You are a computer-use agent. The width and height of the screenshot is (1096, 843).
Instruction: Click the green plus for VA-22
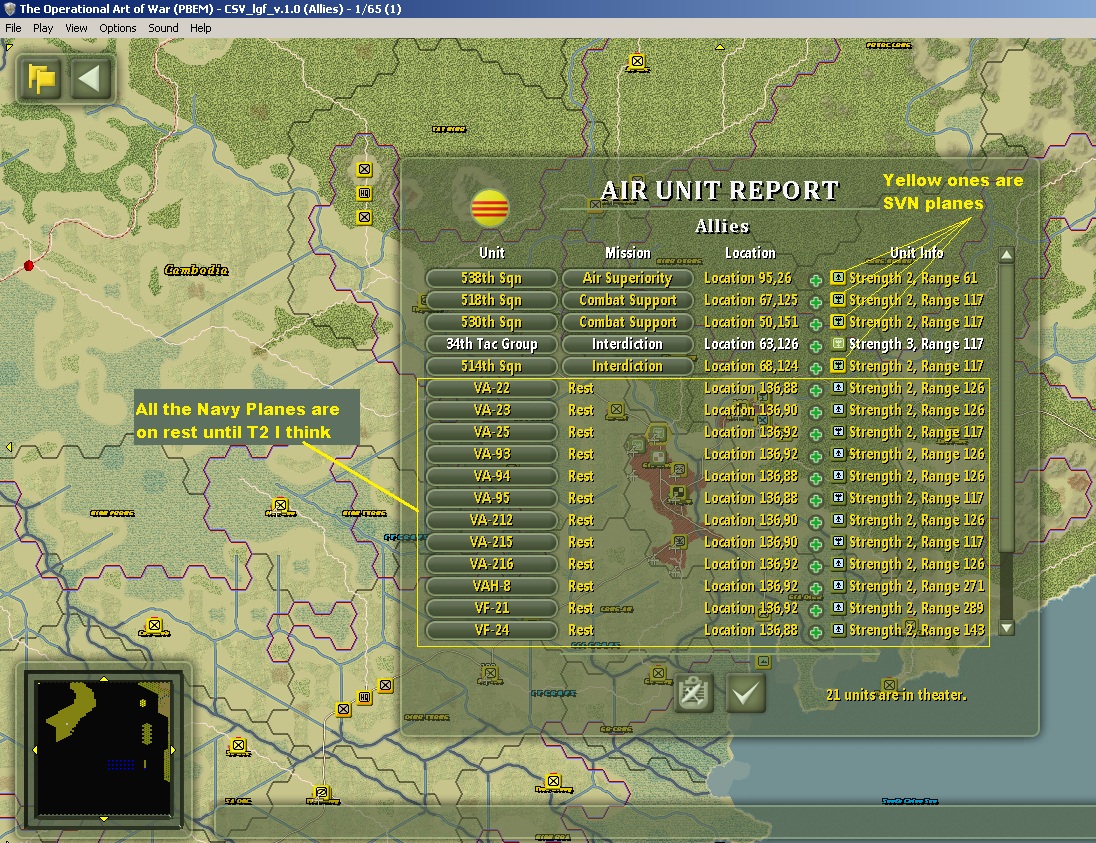(815, 390)
